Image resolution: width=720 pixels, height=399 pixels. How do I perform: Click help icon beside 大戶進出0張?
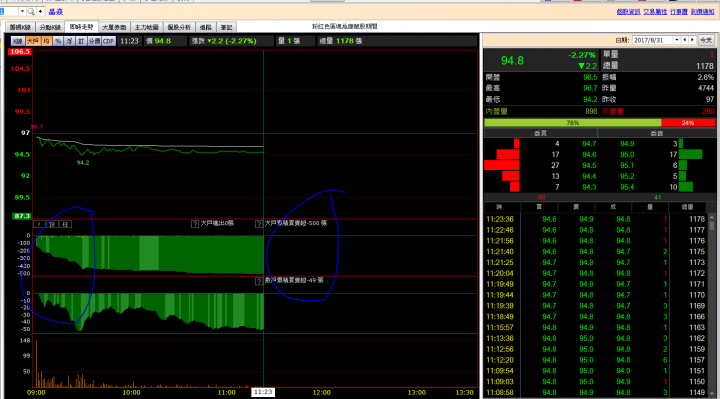(x=195, y=224)
